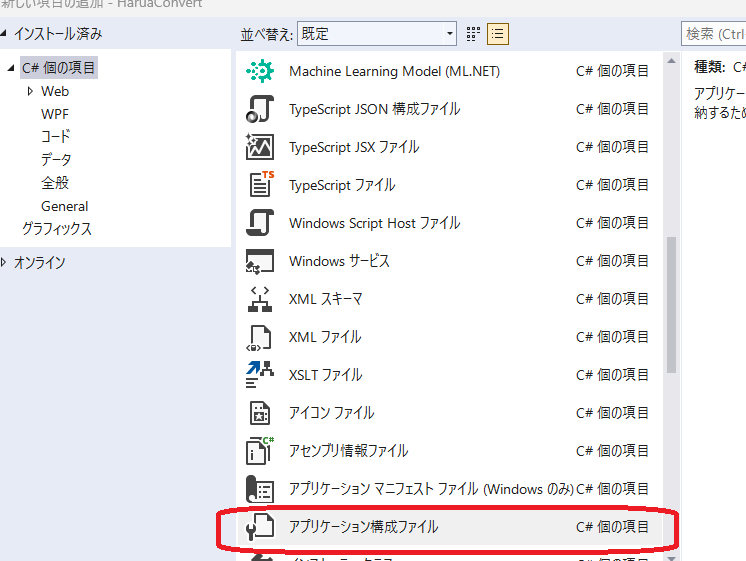This screenshot has width=746, height=561.
Task: Open the 並べ替え sort dropdown
Action: [x=377, y=34]
